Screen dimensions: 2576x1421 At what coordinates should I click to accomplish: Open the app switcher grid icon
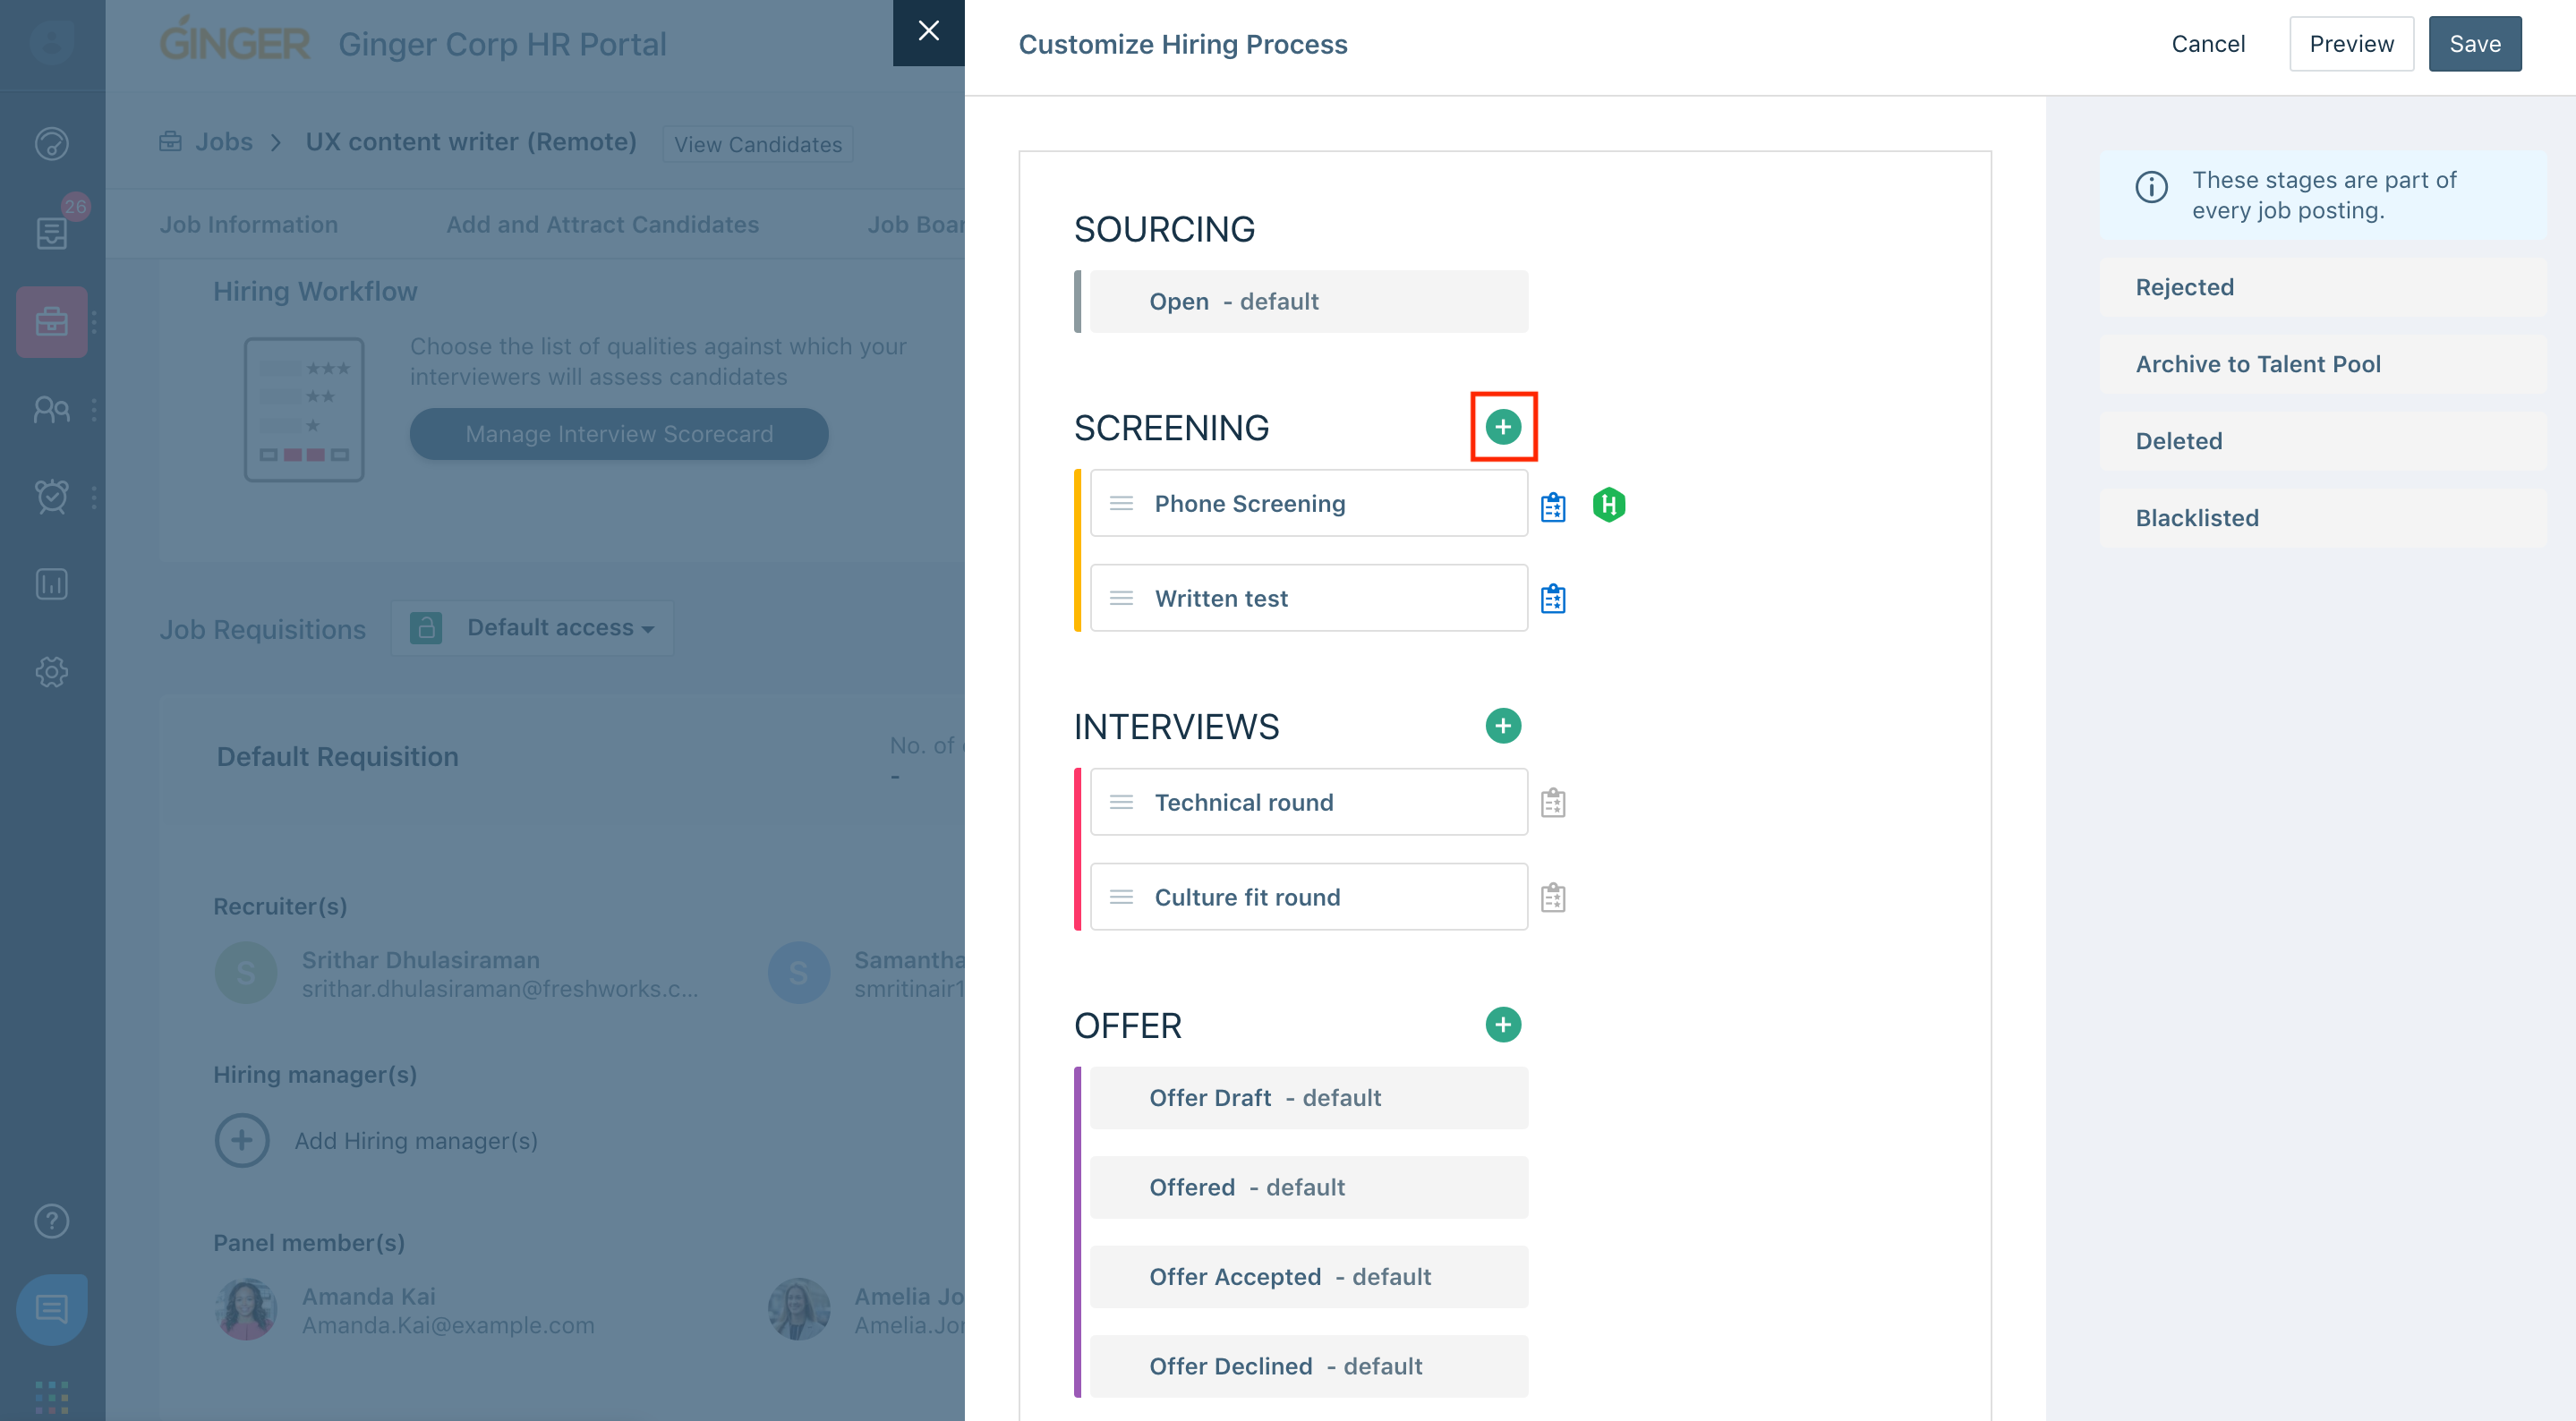point(52,1397)
